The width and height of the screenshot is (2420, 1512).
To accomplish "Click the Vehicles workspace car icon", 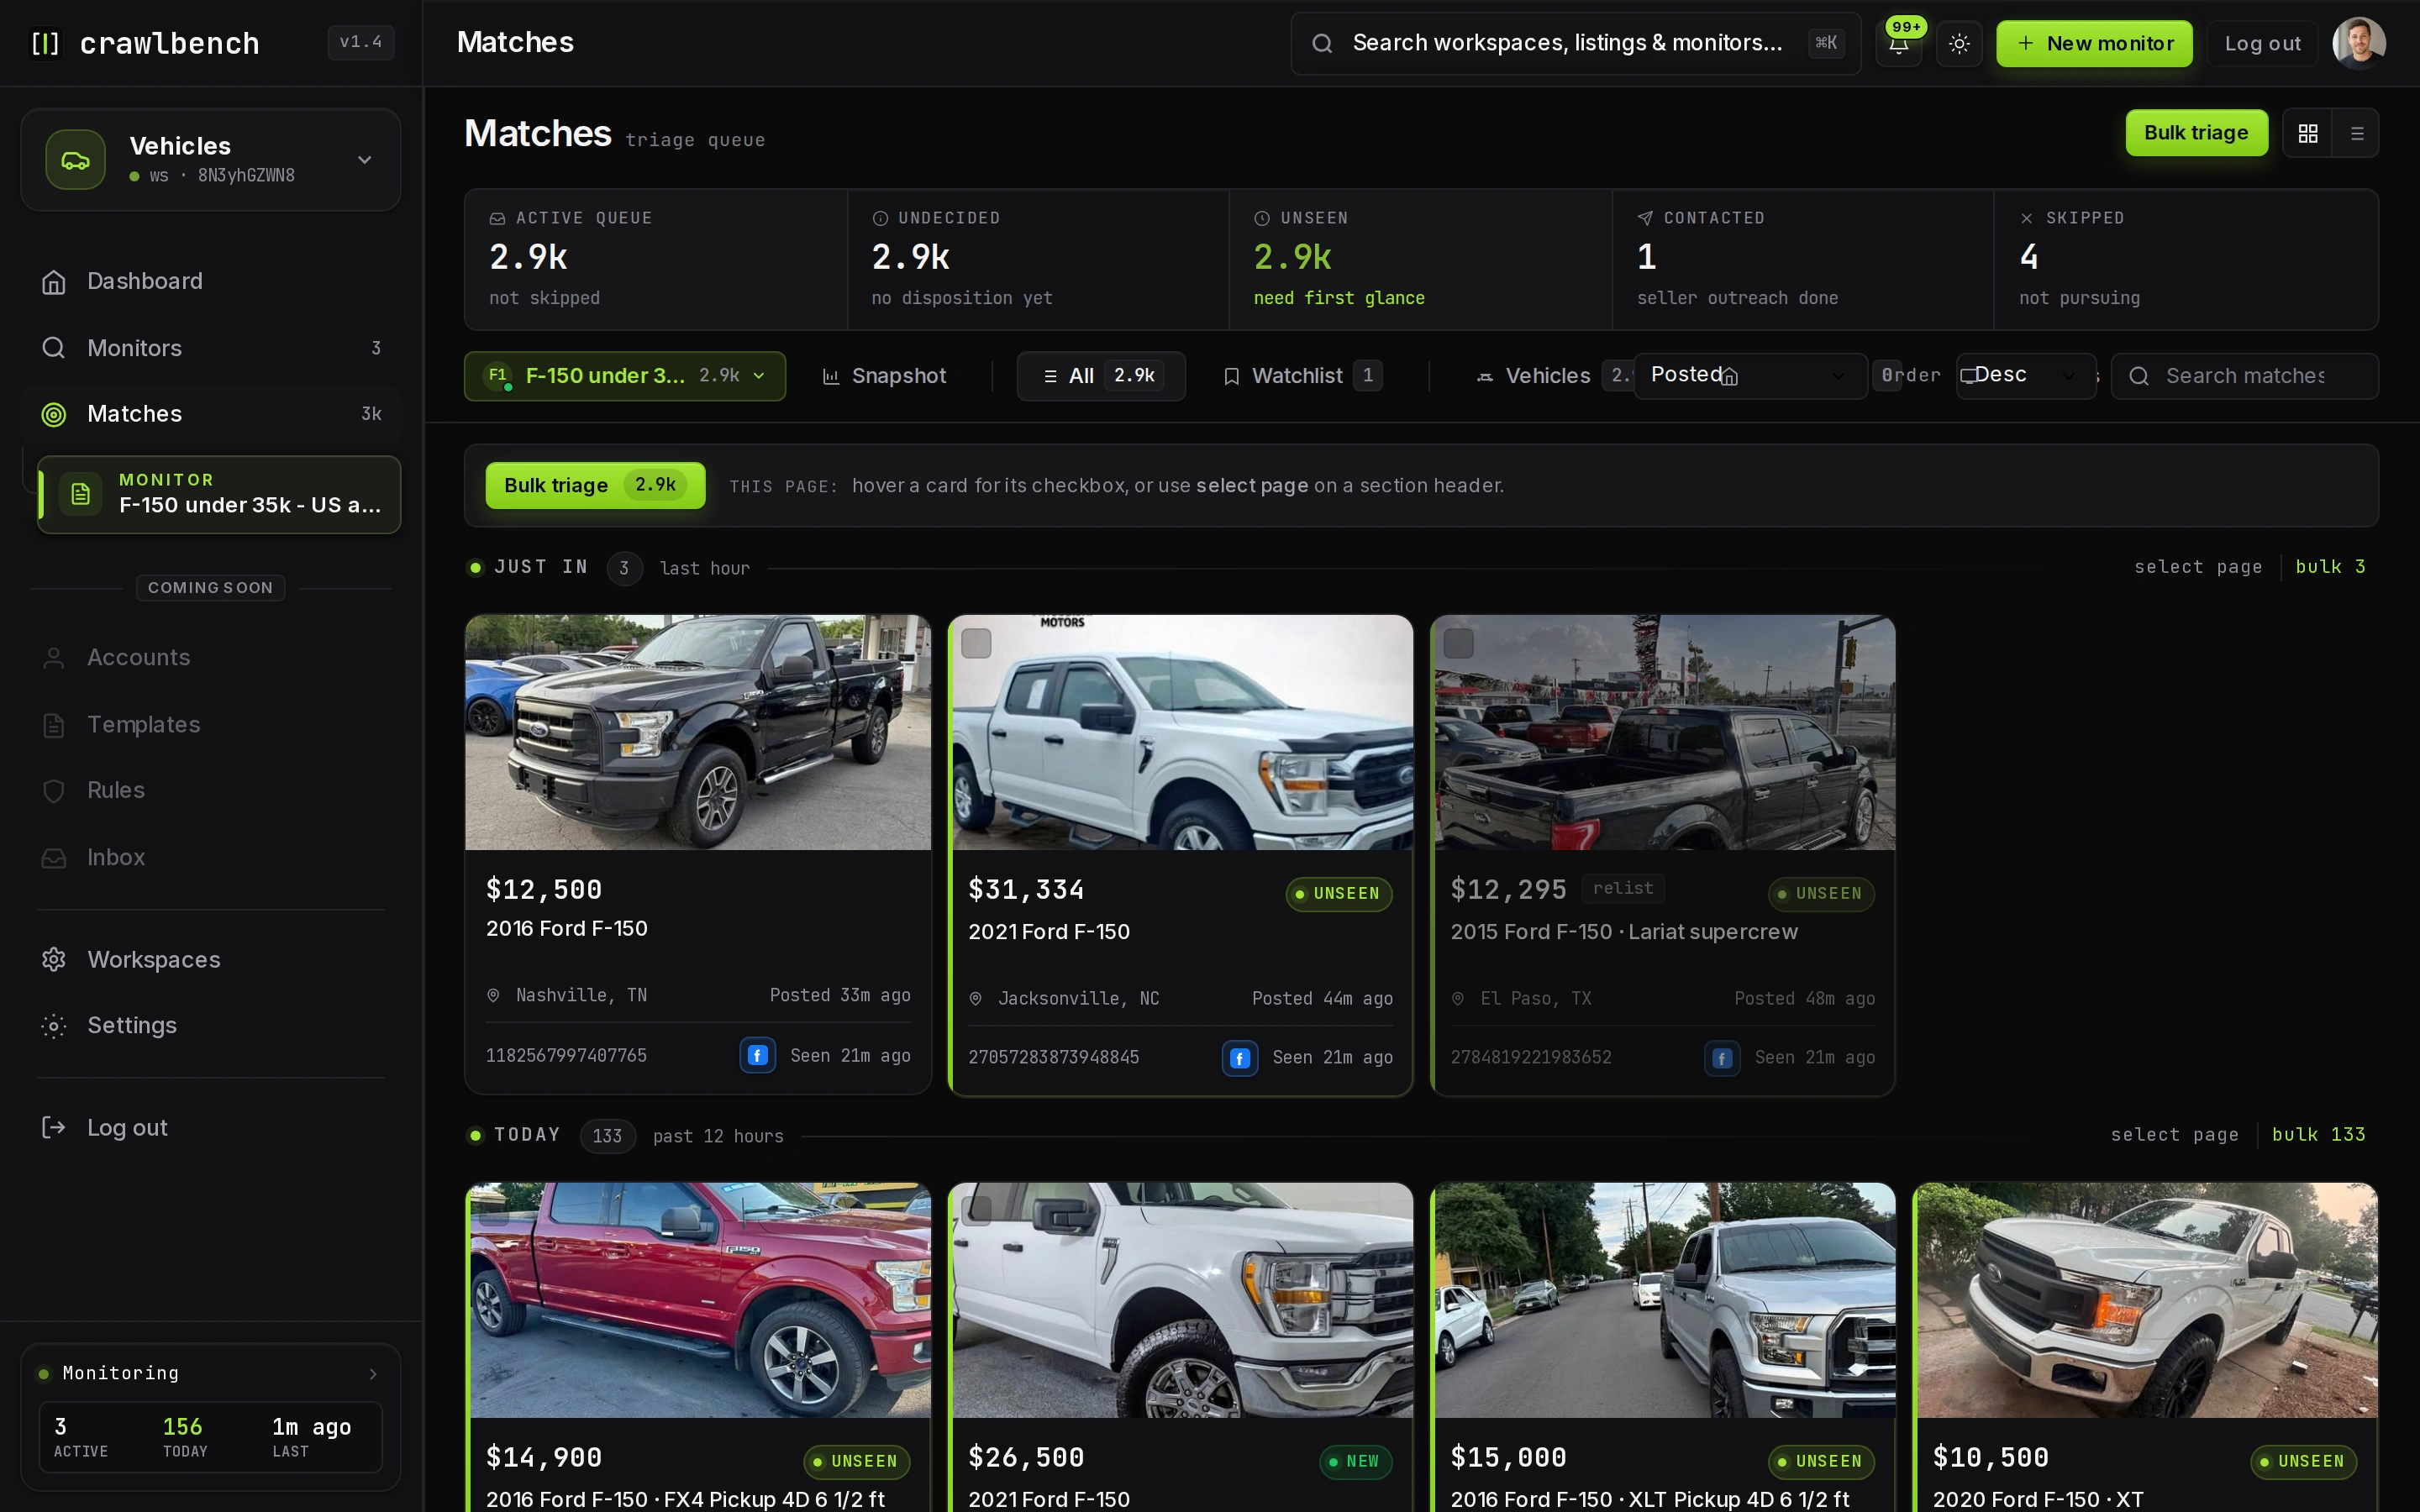I will [75, 160].
